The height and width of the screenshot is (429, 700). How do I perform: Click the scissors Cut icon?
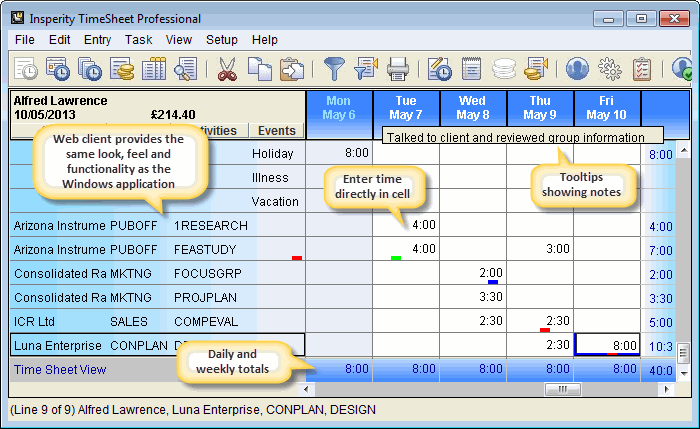pyautogui.click(x=227, y=69)
